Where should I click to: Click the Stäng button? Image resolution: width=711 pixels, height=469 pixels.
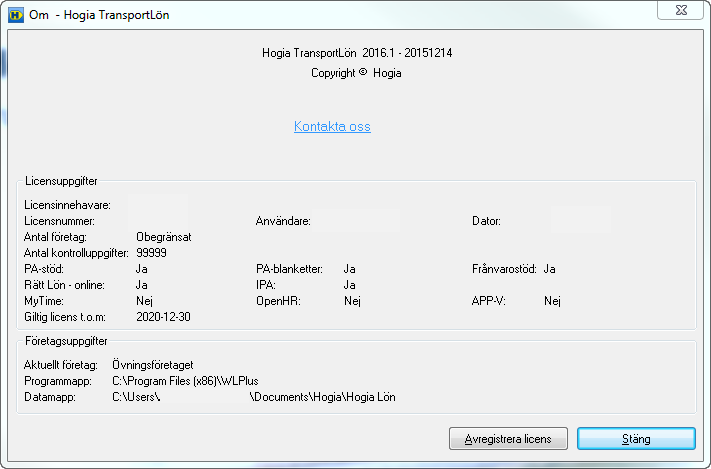(636, 439)
